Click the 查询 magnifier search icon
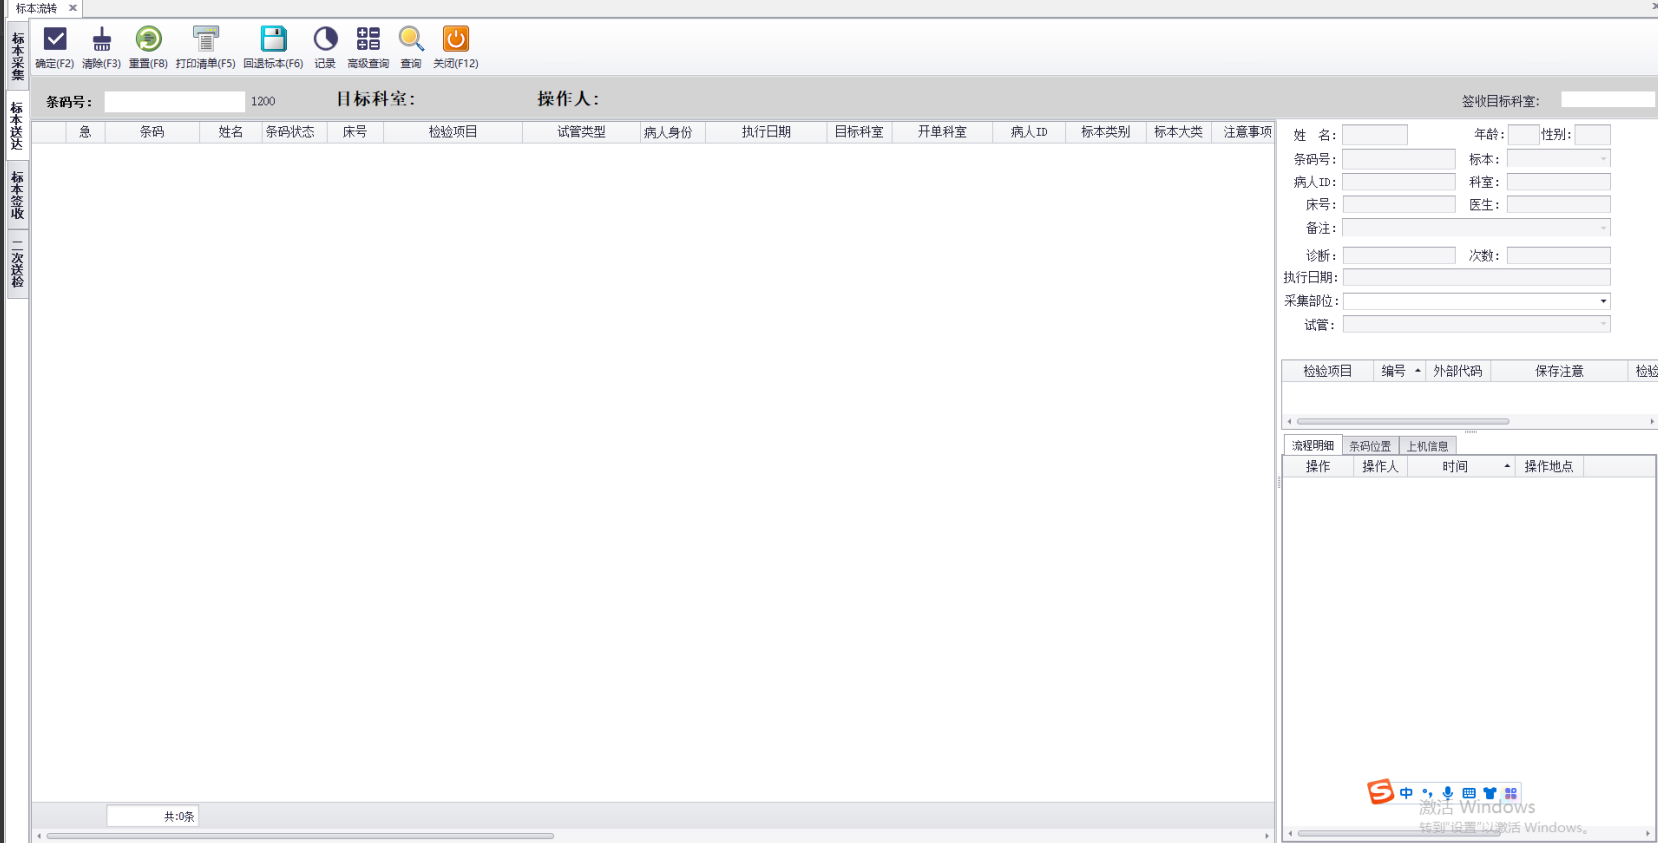 pos(411,39)
